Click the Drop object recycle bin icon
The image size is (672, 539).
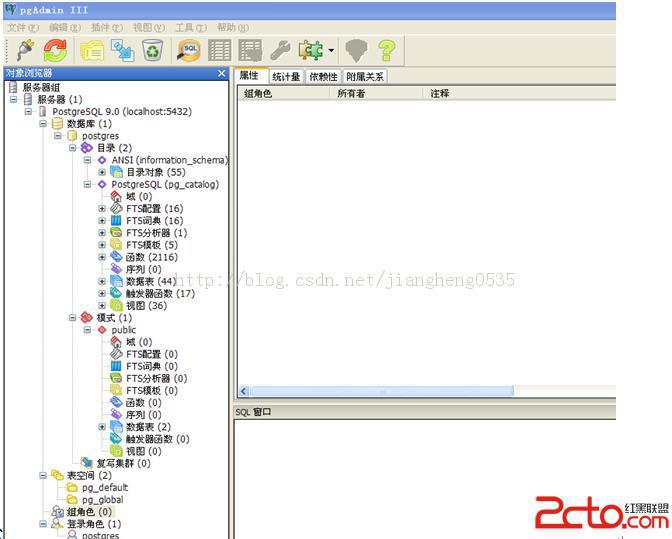point(153,51)
